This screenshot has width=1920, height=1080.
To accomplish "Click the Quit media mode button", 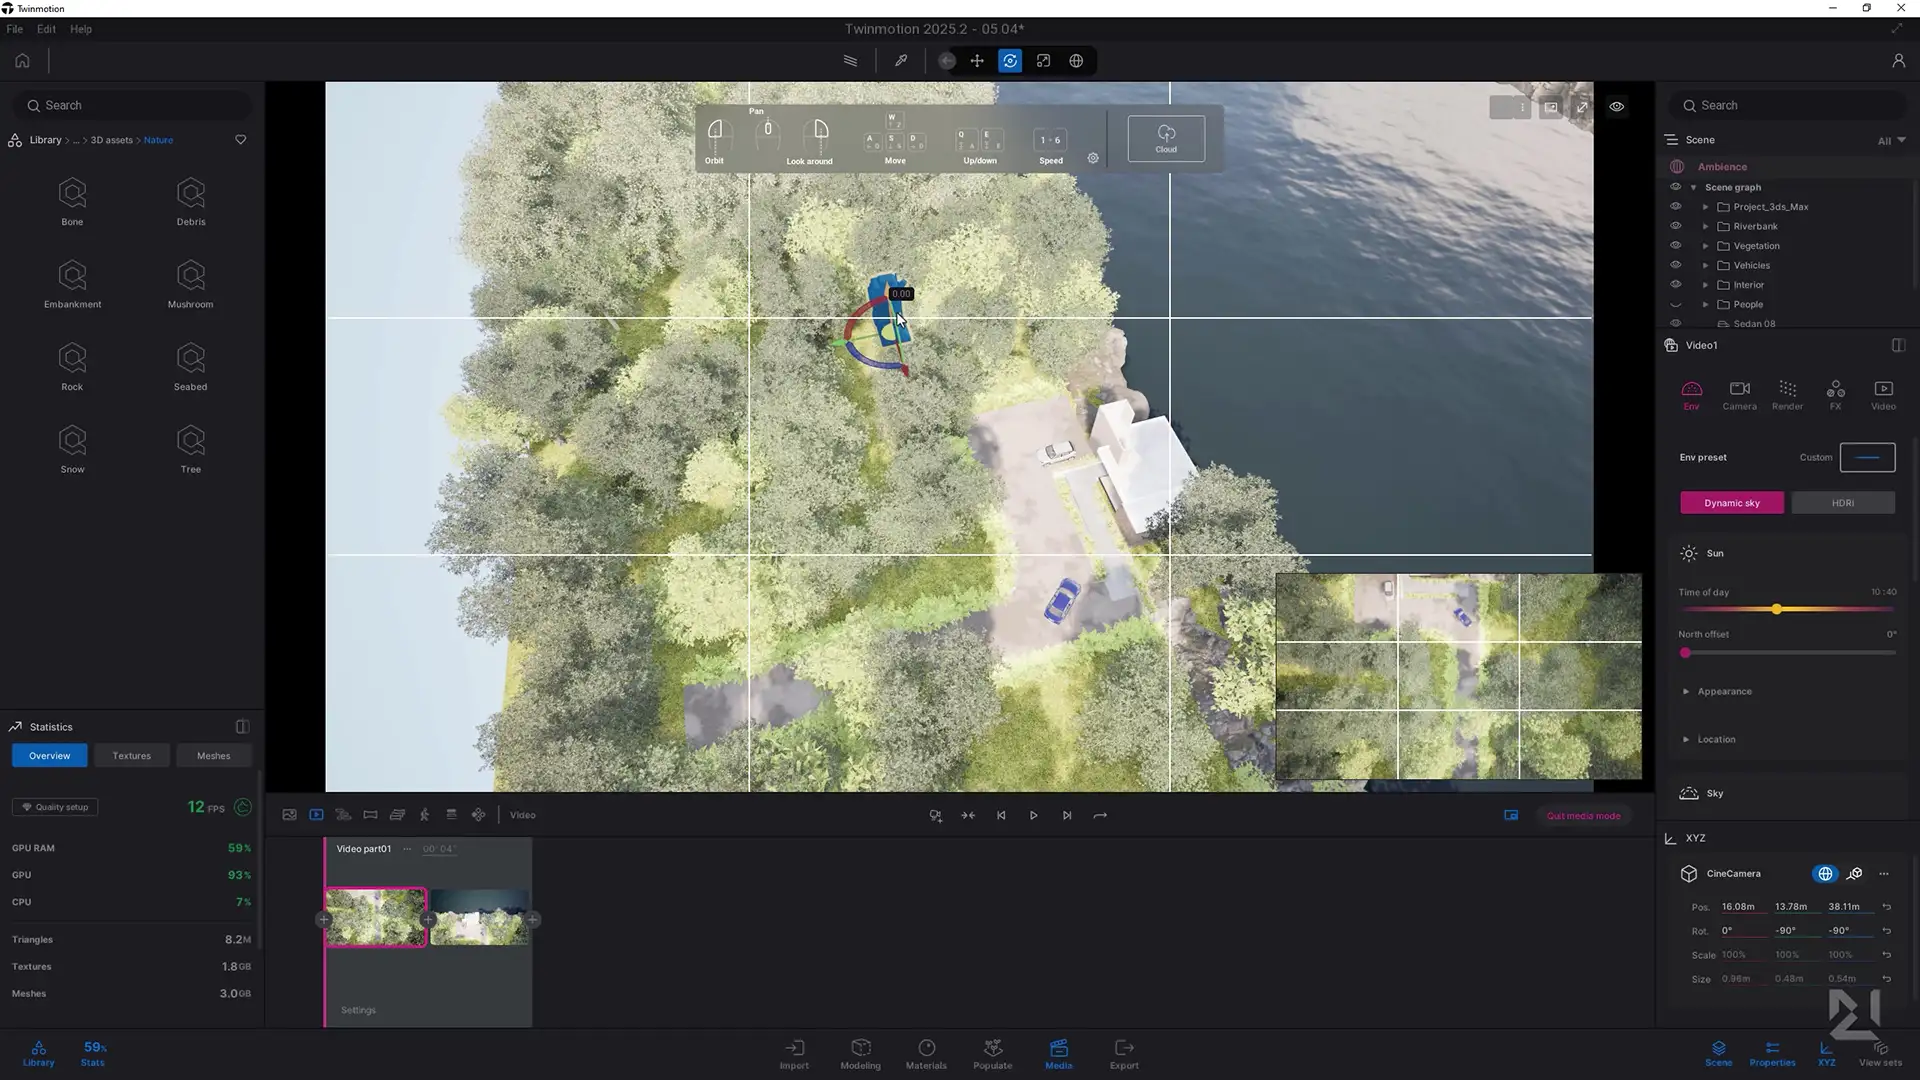I will click(x=1583, y=815).
